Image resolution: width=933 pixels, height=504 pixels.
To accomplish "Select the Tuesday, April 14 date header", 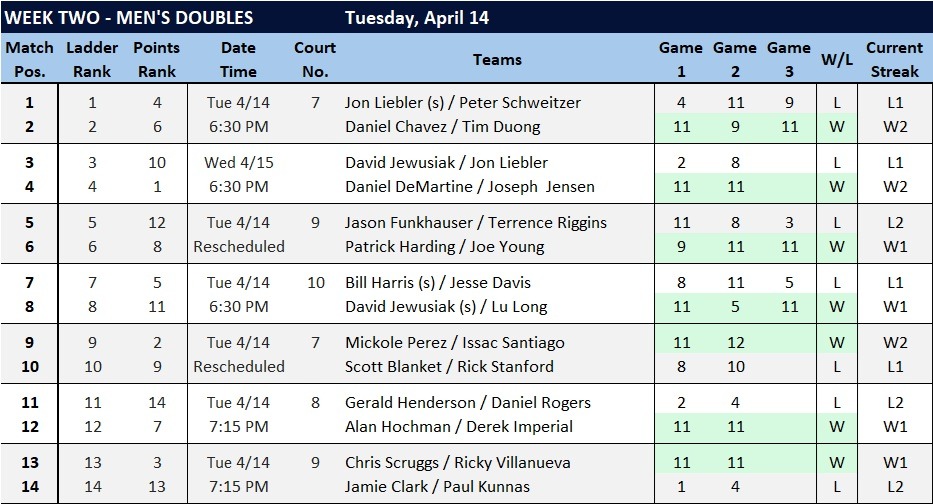I will point(417,18).
